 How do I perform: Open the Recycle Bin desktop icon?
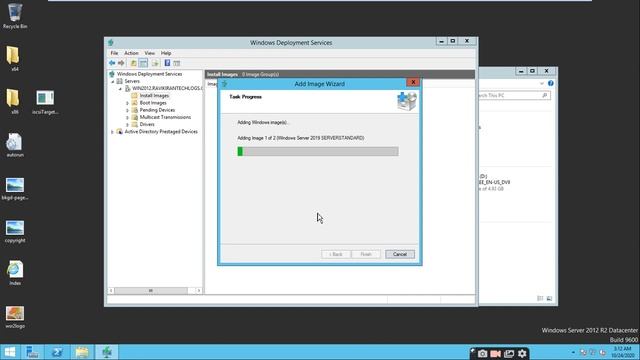[x=15, y=16]
